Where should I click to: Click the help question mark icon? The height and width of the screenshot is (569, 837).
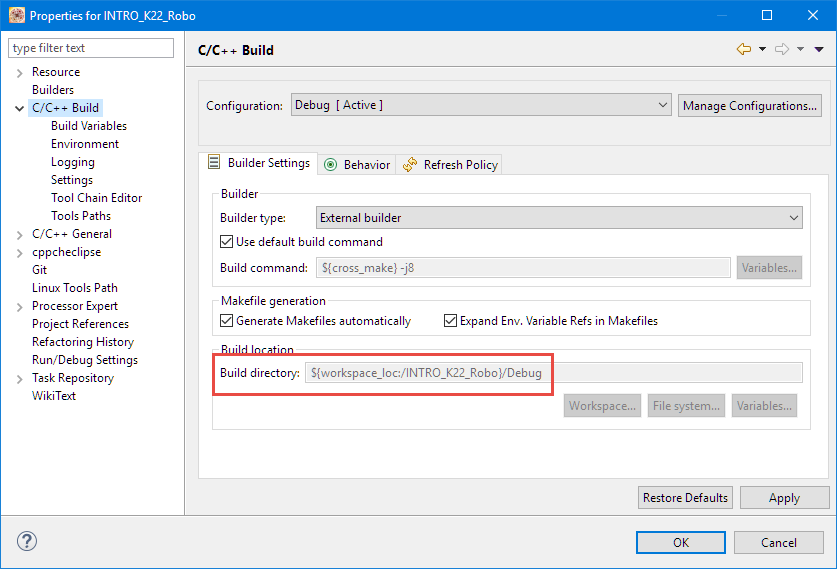(27, 541)
